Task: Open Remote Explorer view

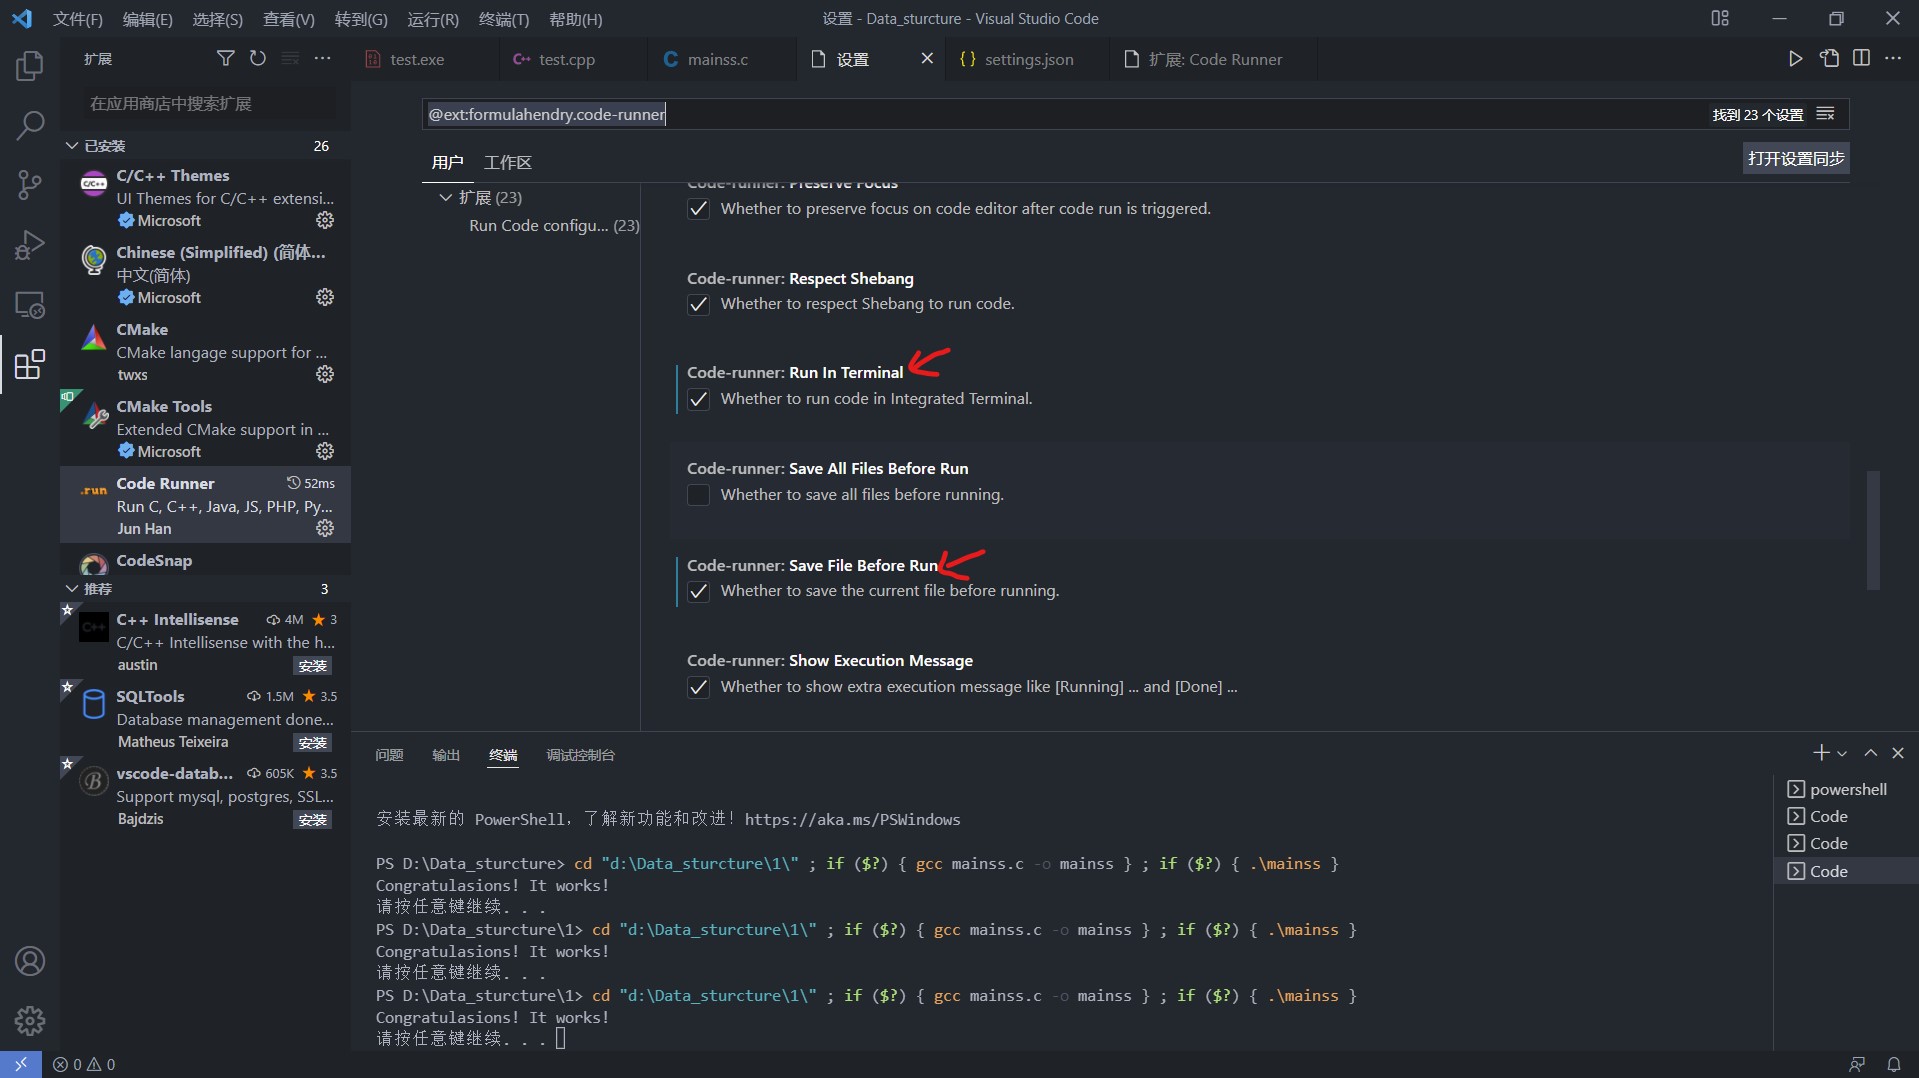Action: pos(30,304)
